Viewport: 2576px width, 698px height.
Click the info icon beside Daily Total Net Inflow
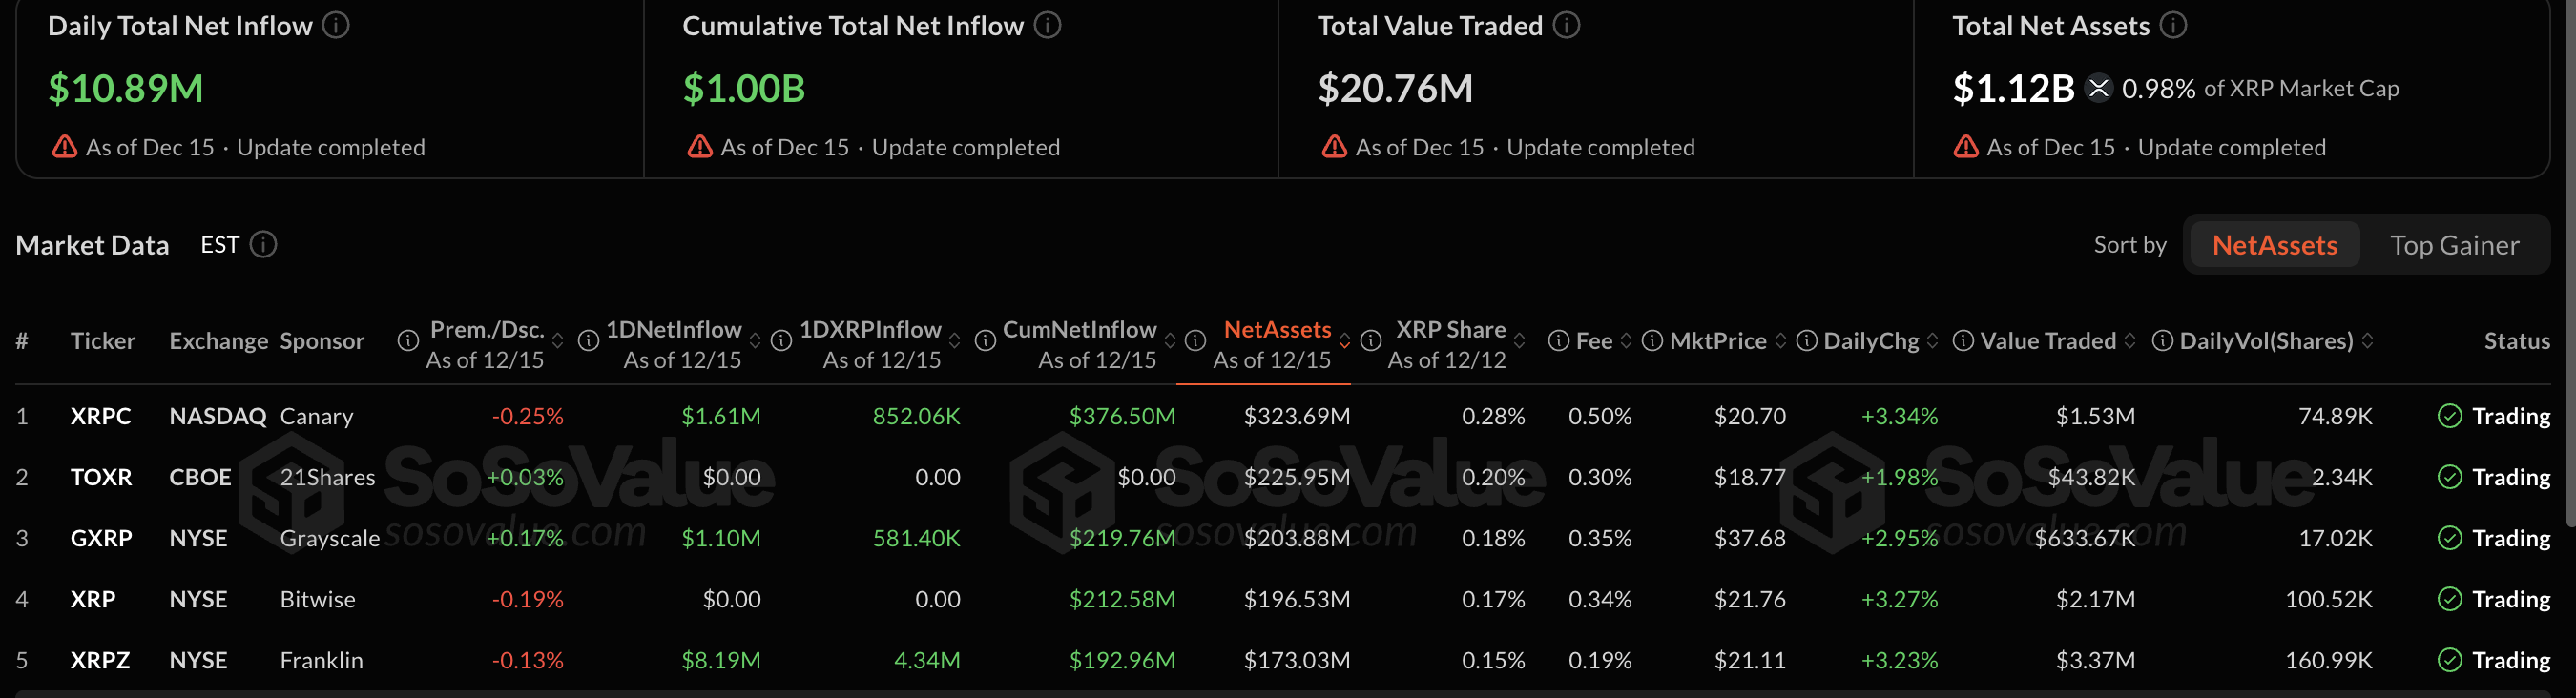click(337, 25)
